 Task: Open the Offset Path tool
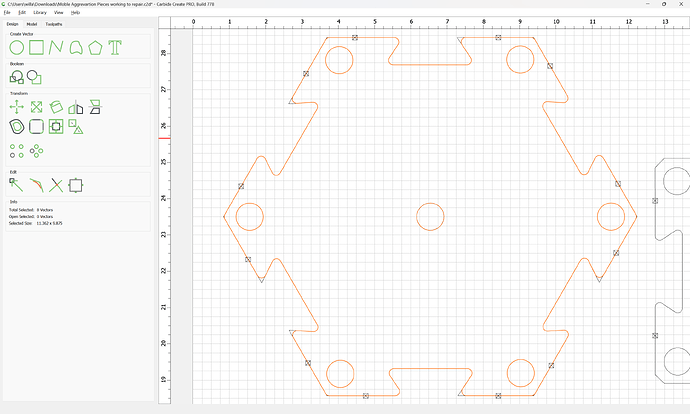17,127
